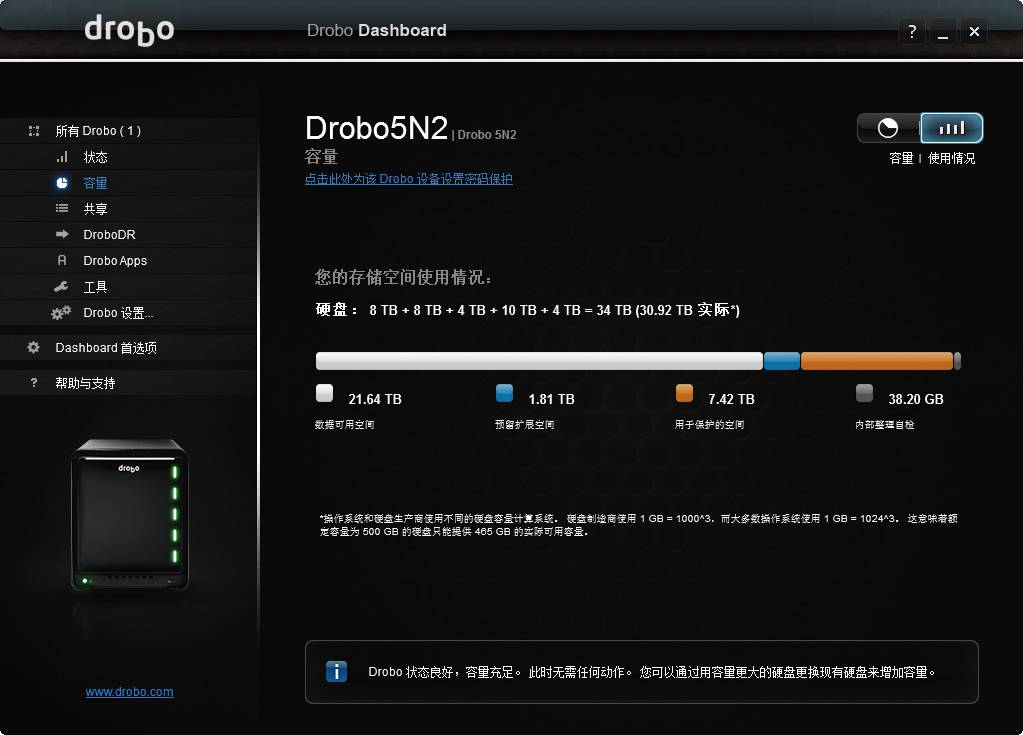
Task: Open Drobo 设置 settings
Action: (x=129, y=313)
